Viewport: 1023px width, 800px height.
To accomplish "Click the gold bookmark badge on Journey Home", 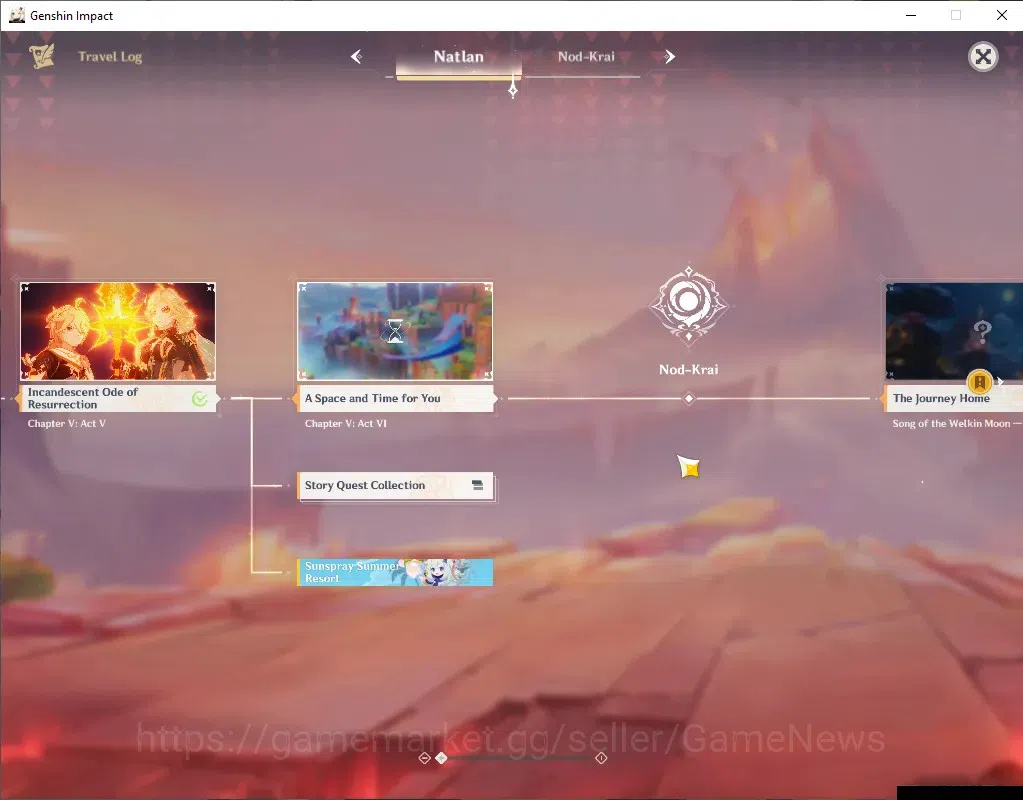I will coord(979,382).
